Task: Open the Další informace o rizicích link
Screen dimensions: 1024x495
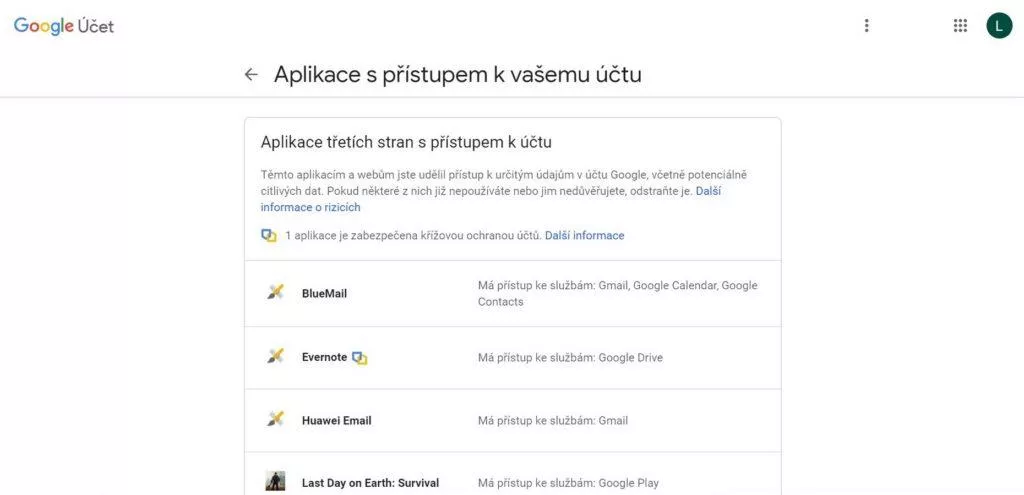Action: point(490,199)
